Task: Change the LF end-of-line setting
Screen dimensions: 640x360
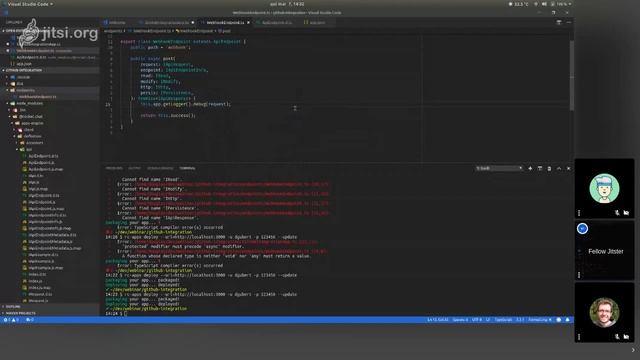Action: (488, 320)
